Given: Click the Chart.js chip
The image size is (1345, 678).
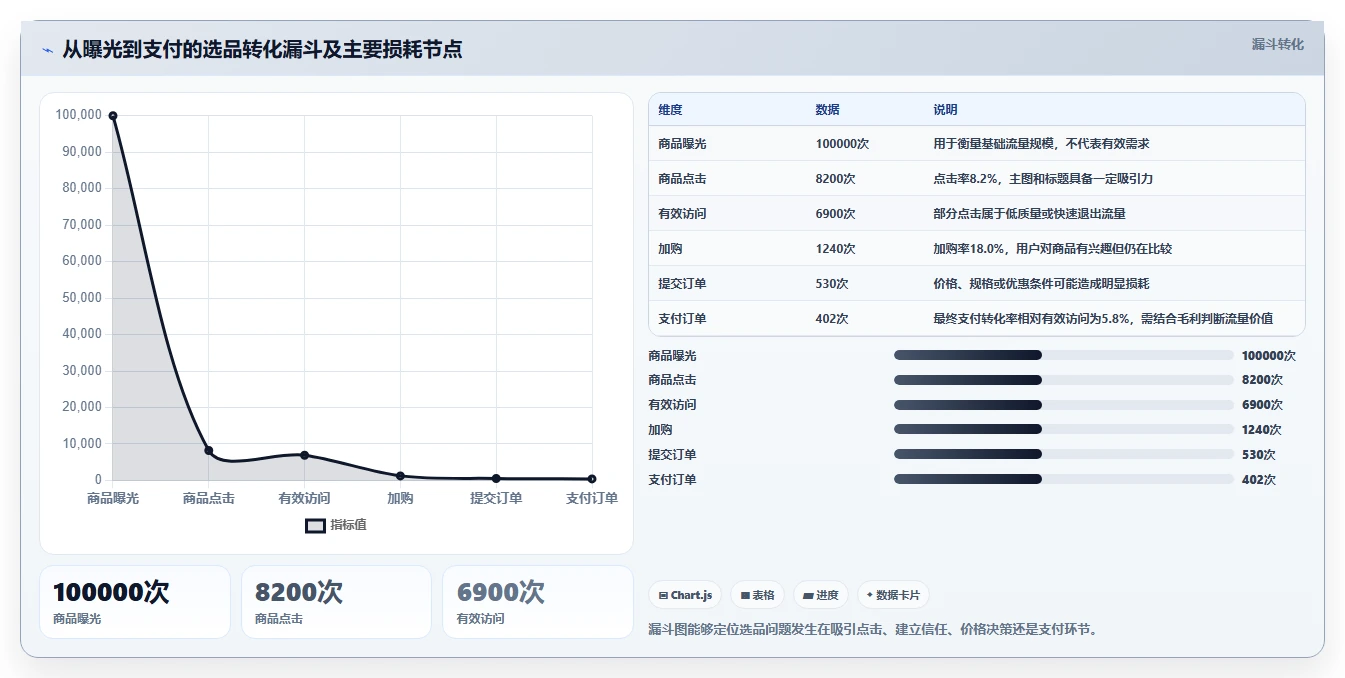Looking at the screenshot, I should [685, 595].
